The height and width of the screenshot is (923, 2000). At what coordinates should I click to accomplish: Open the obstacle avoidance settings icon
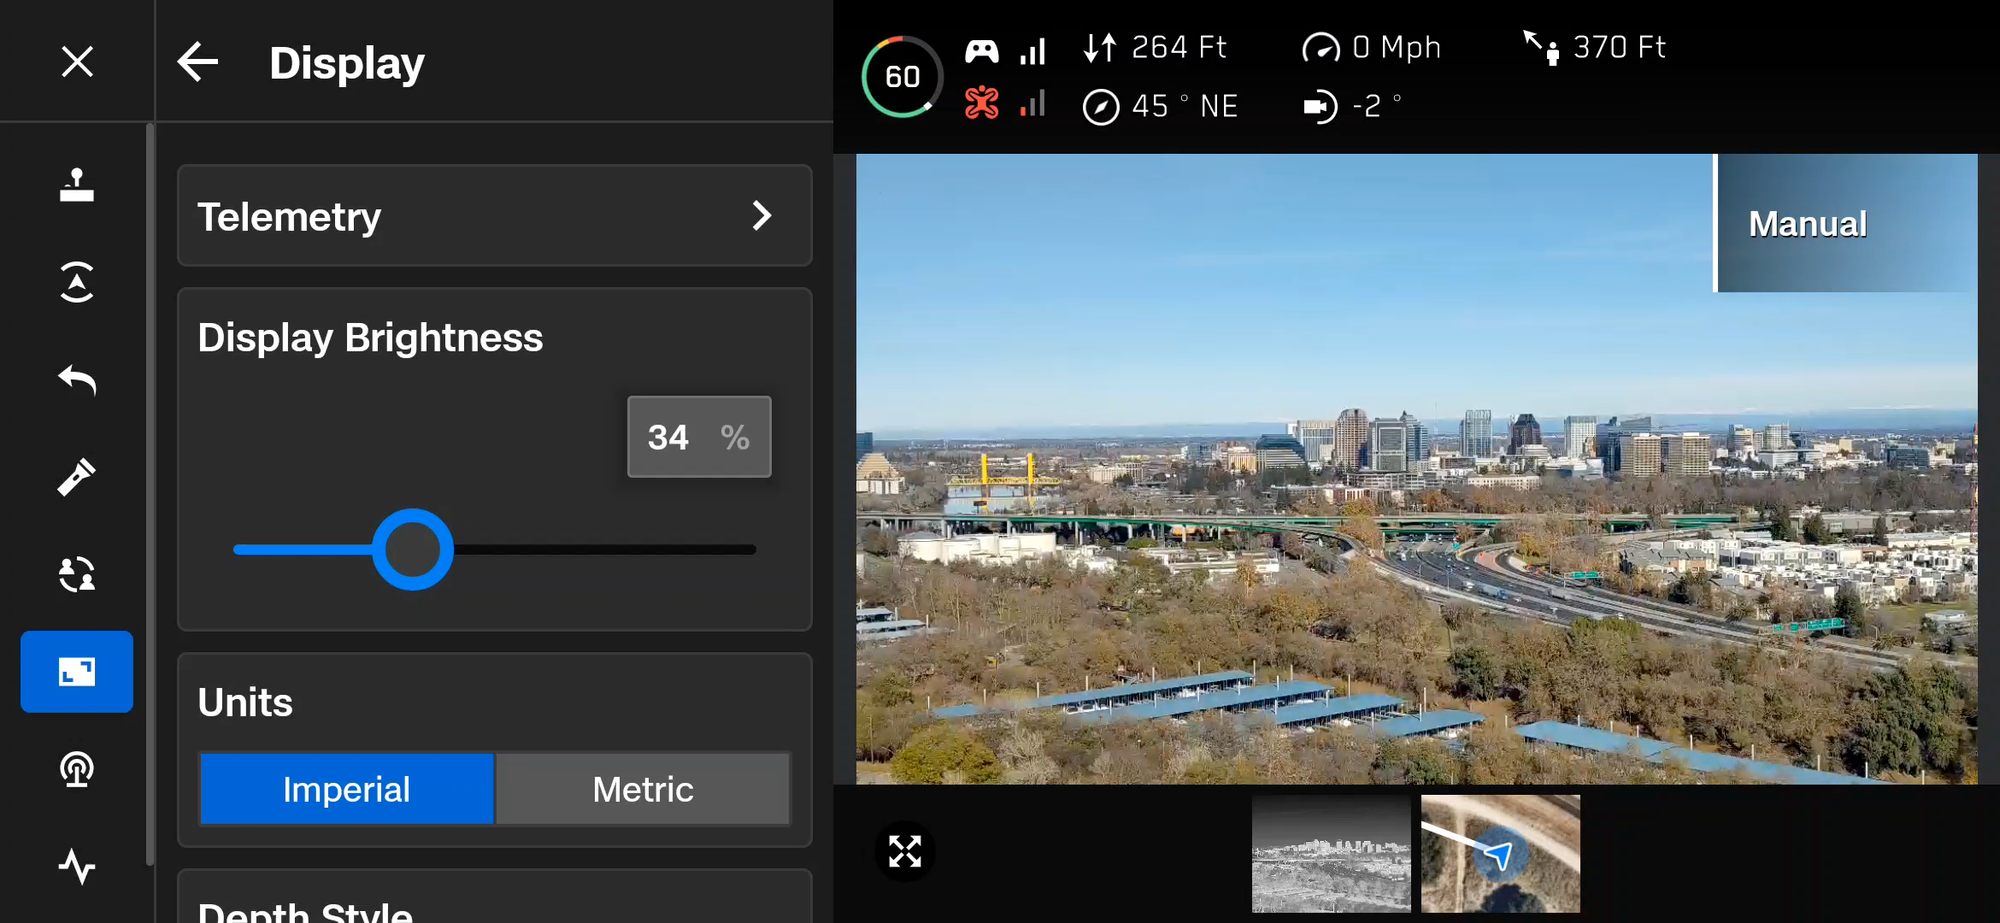tap(77, 282)
